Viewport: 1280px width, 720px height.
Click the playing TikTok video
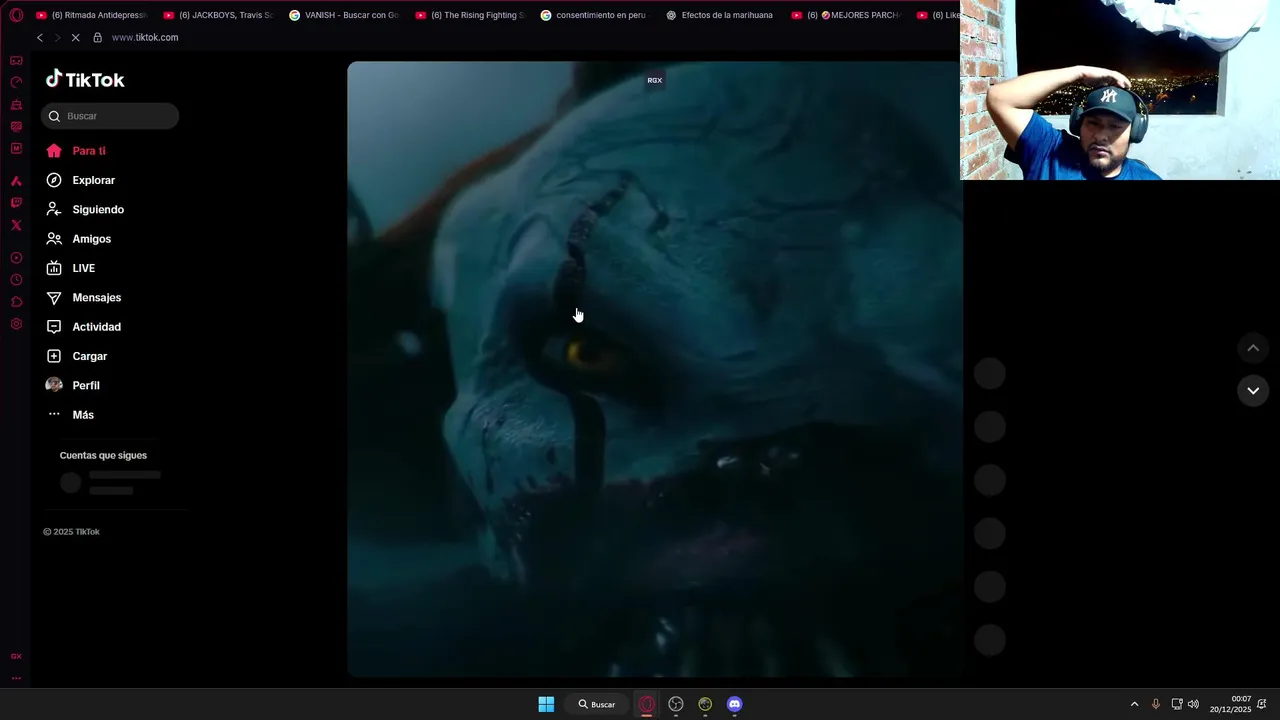654,369
